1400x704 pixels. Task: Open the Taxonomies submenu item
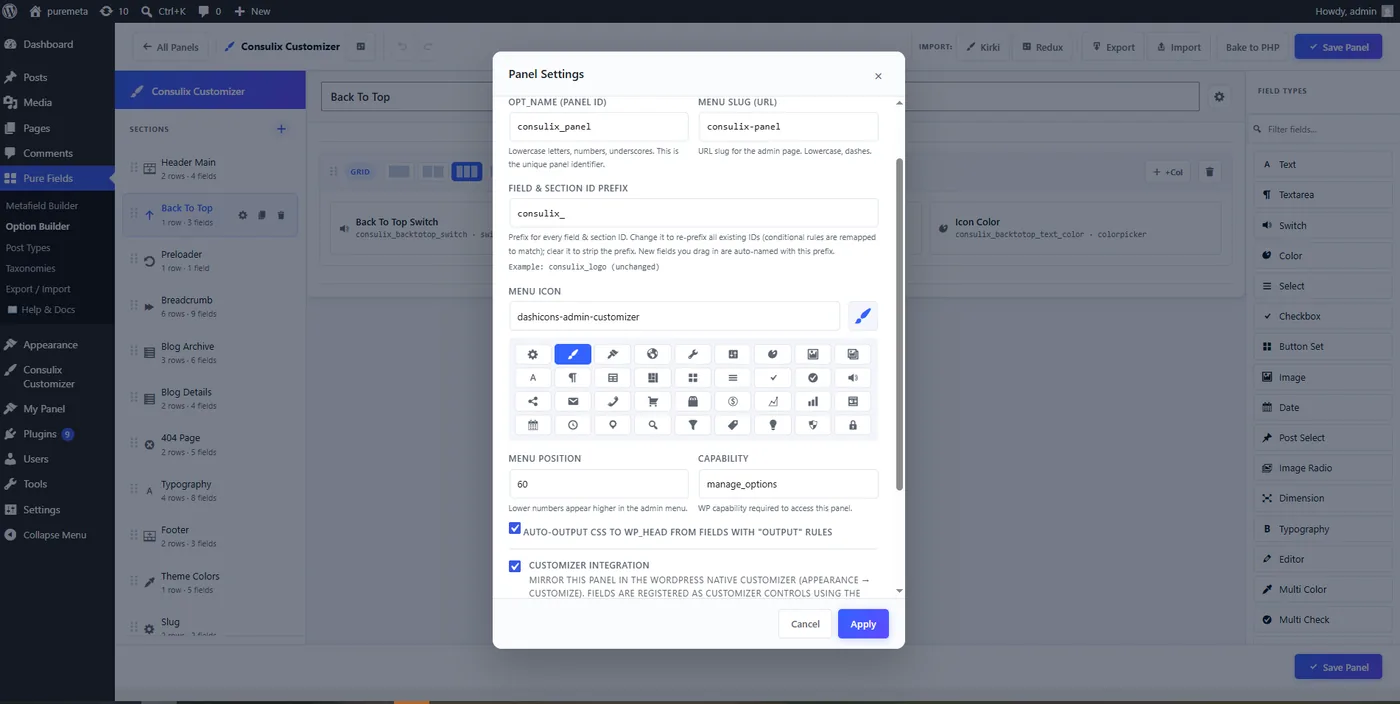pos(30,268)
